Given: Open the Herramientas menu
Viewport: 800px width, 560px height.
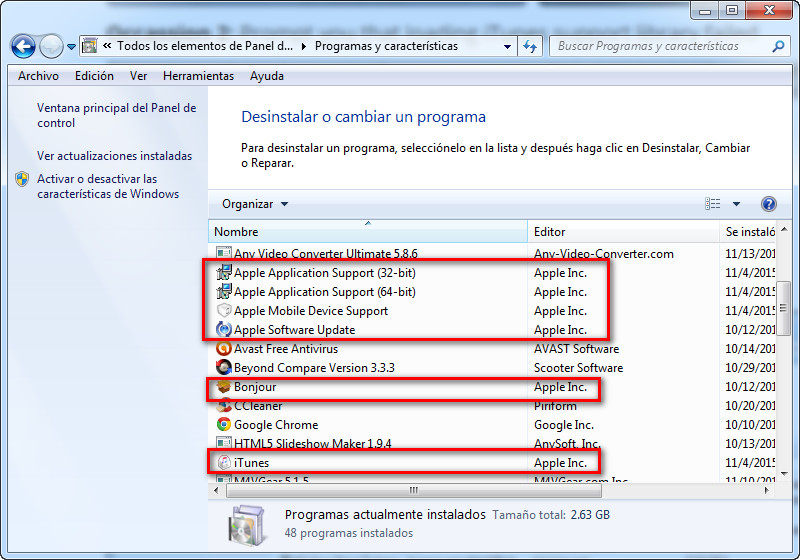Looking at the screenshot, I should pos(198,76).
